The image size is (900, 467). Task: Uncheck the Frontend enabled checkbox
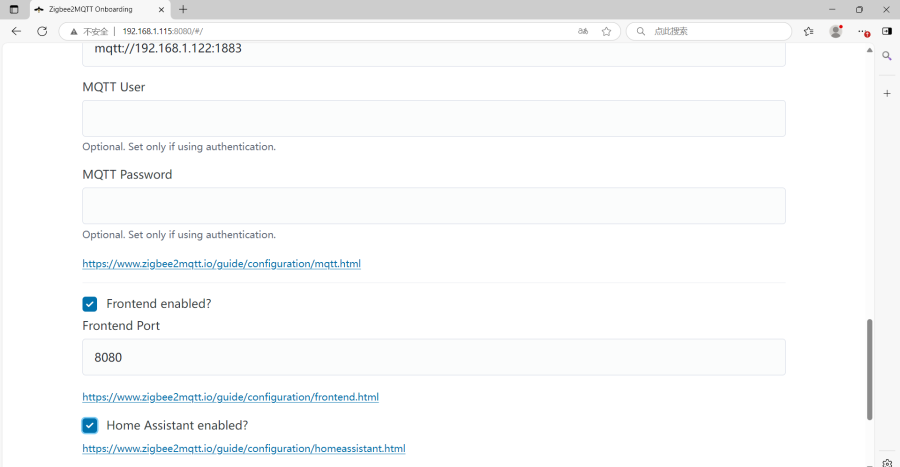pos(90,303)
